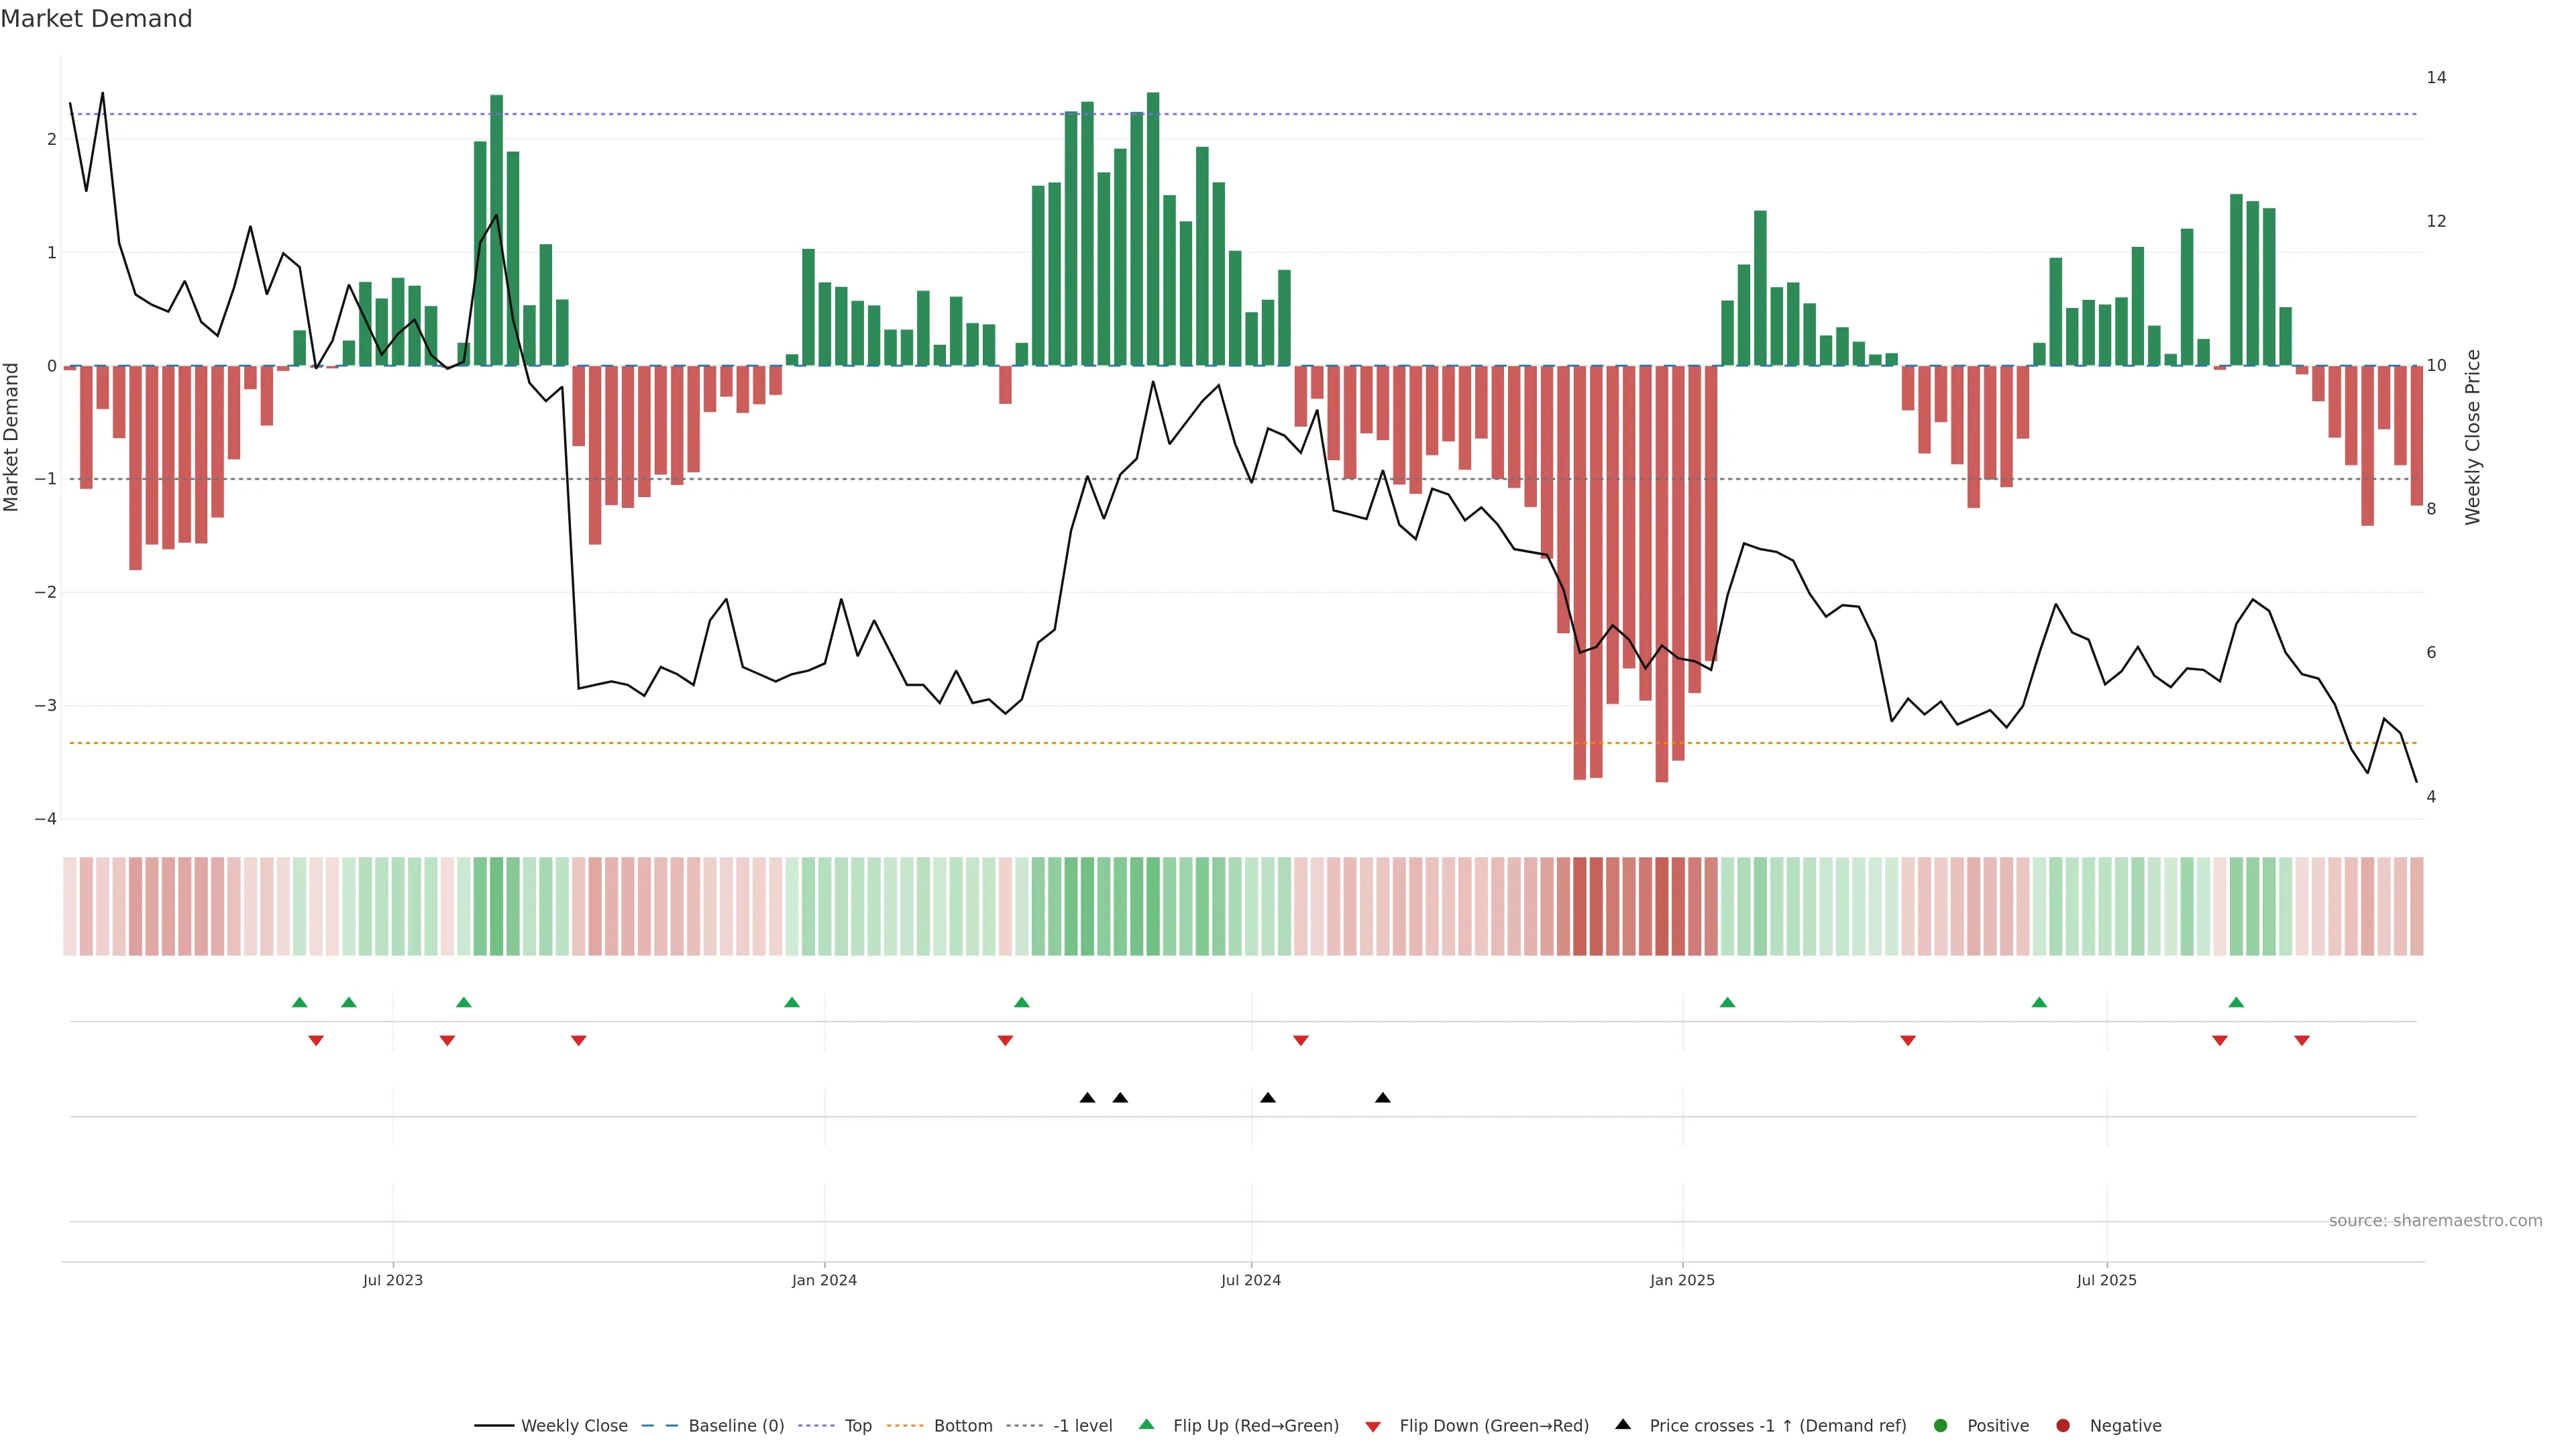Screen dimensions: 2576x1449
Task: Toggle the -1 level legend entry
Action: pyautogui.click(x=1082, y=1425)
